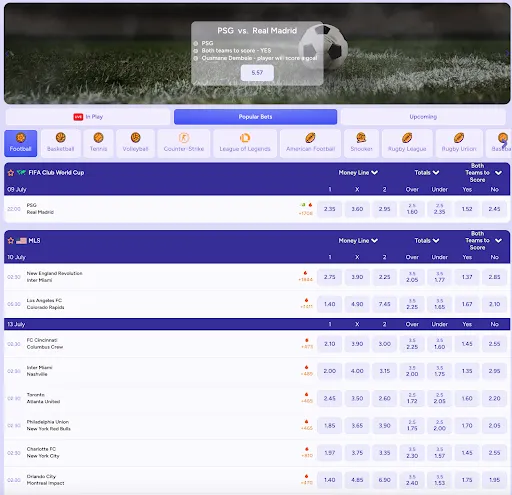This screenshot has width=512, height=495.
Task: Switch to the In Play tab
Action: (88, 117)
